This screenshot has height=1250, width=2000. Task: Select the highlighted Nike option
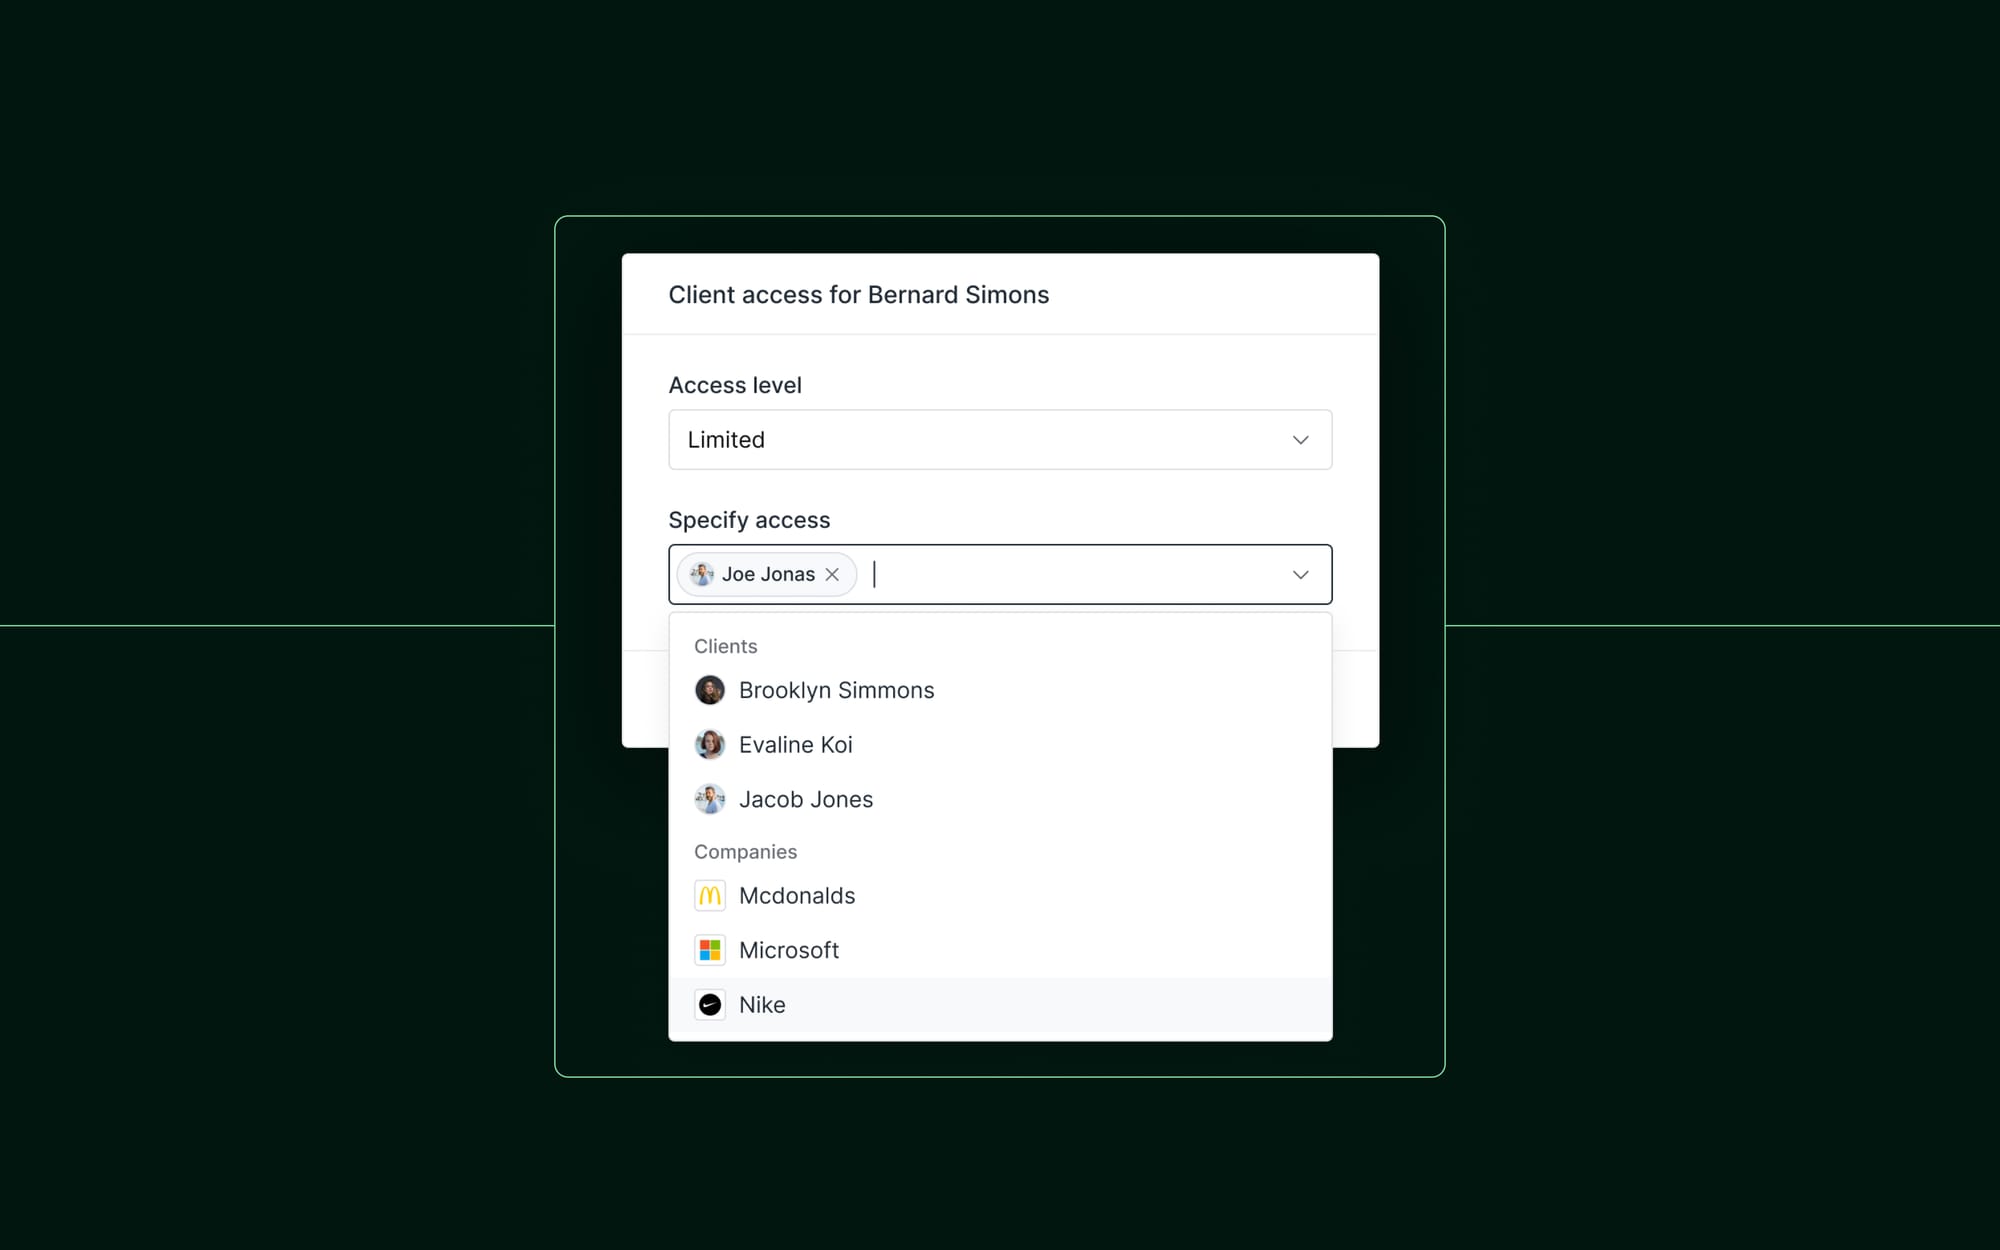pyautogui.click(x=762, y=1005)
